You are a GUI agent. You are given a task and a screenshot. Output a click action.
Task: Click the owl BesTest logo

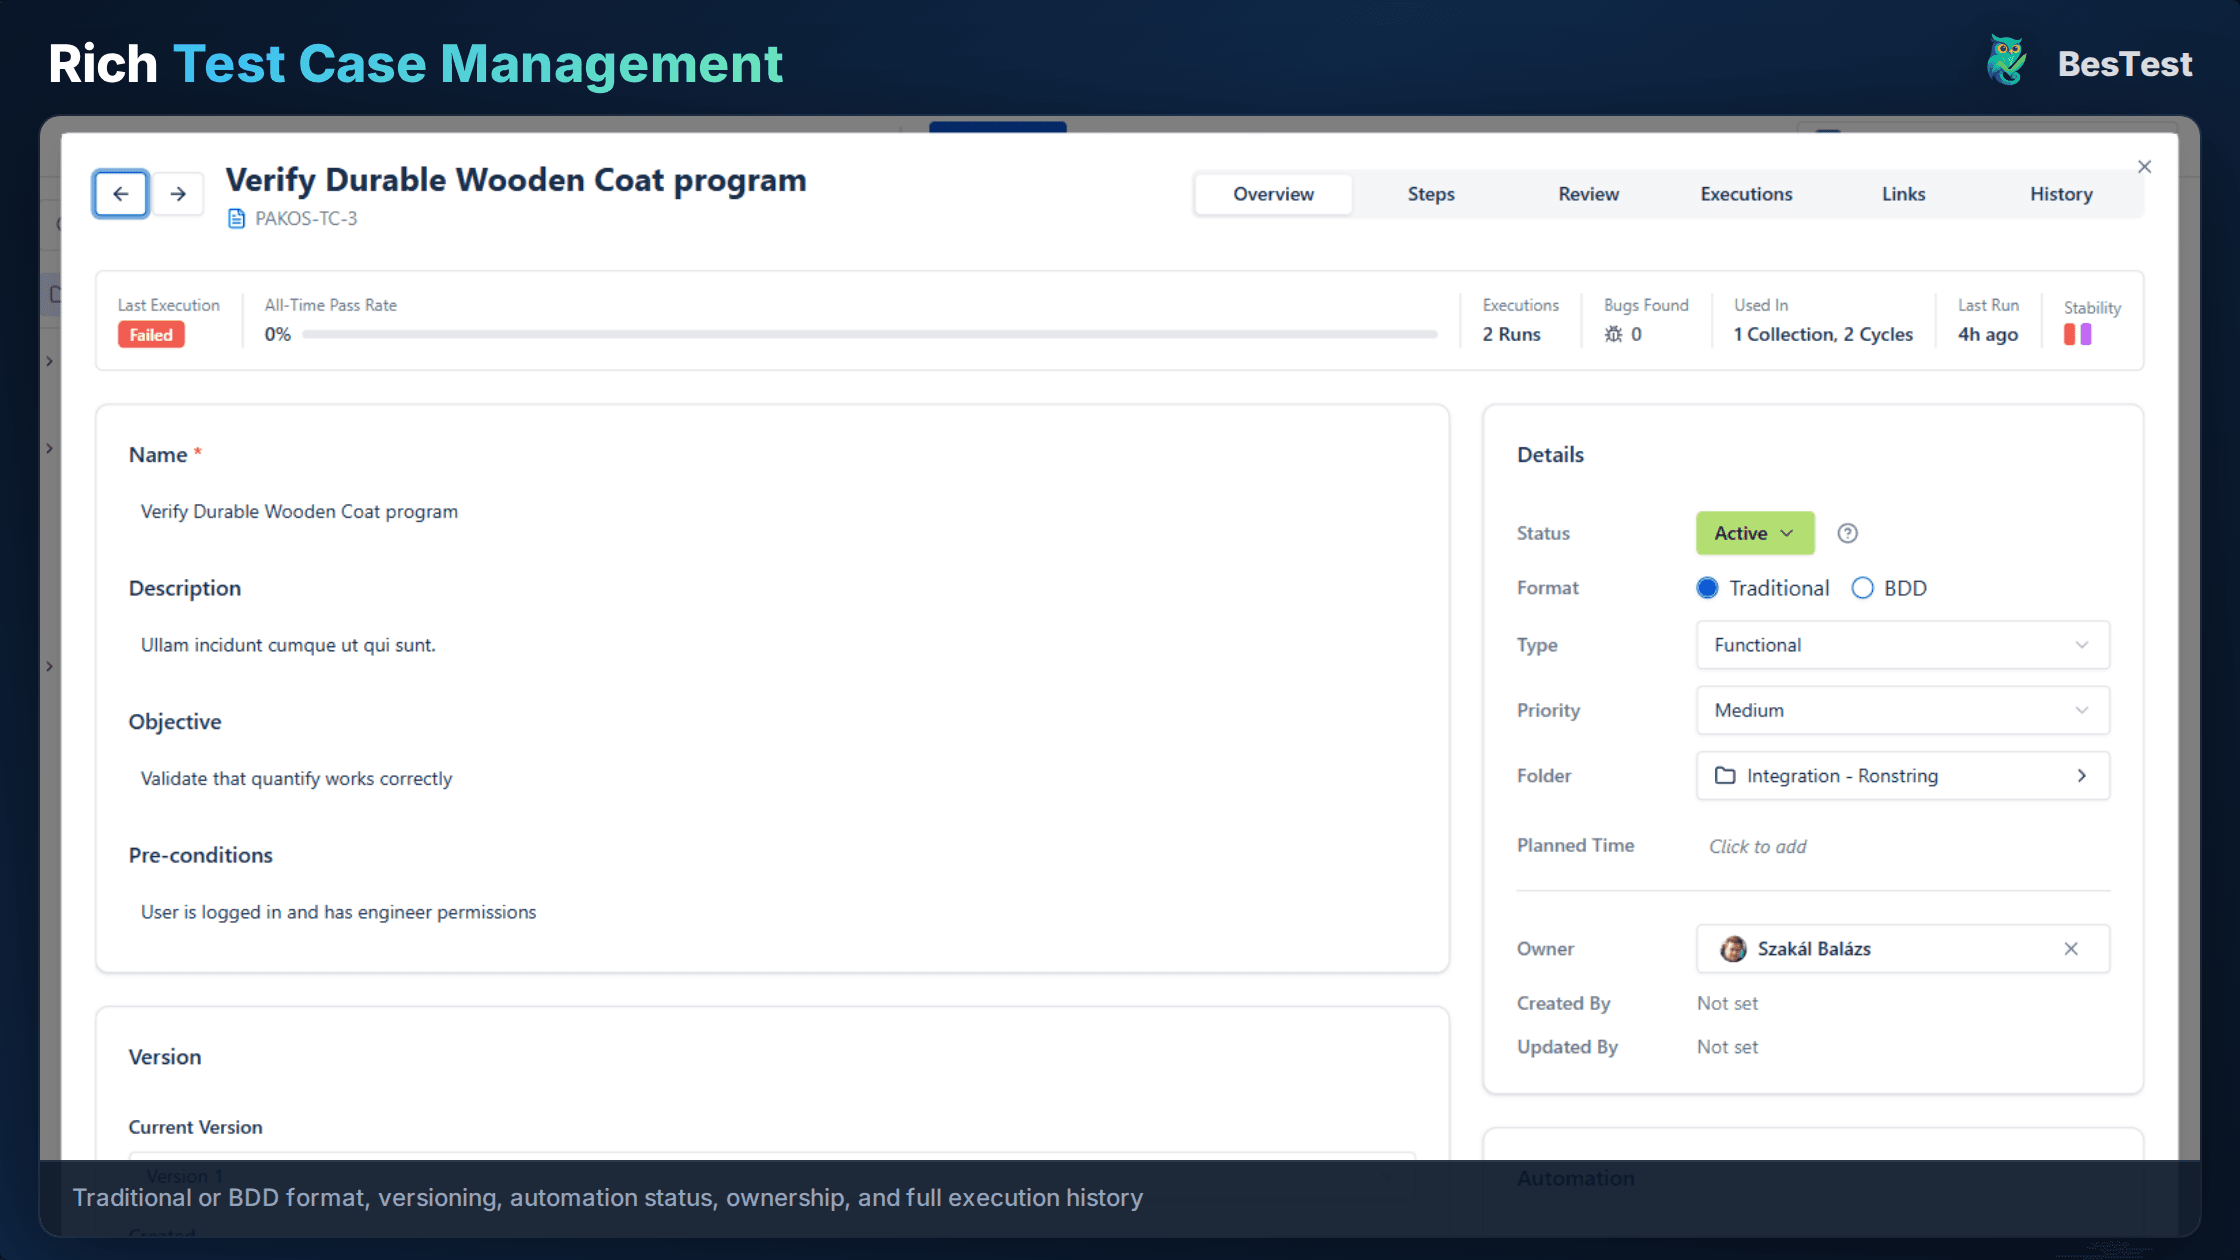click(2006, 60)
